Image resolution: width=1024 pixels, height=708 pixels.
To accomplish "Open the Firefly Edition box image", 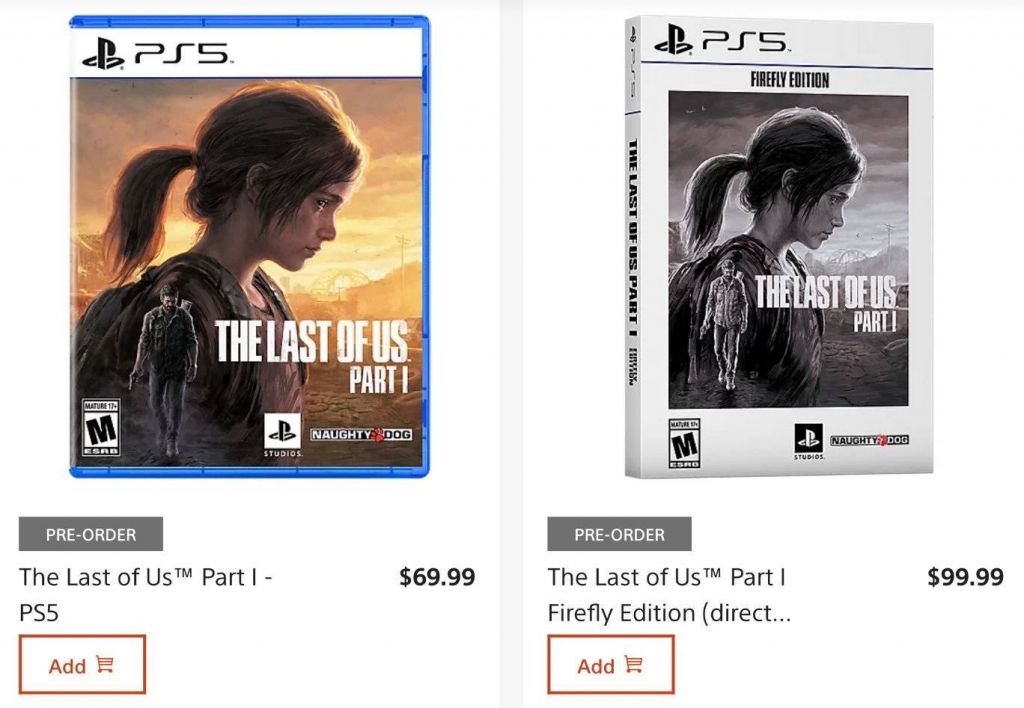I will click(778, 247).
